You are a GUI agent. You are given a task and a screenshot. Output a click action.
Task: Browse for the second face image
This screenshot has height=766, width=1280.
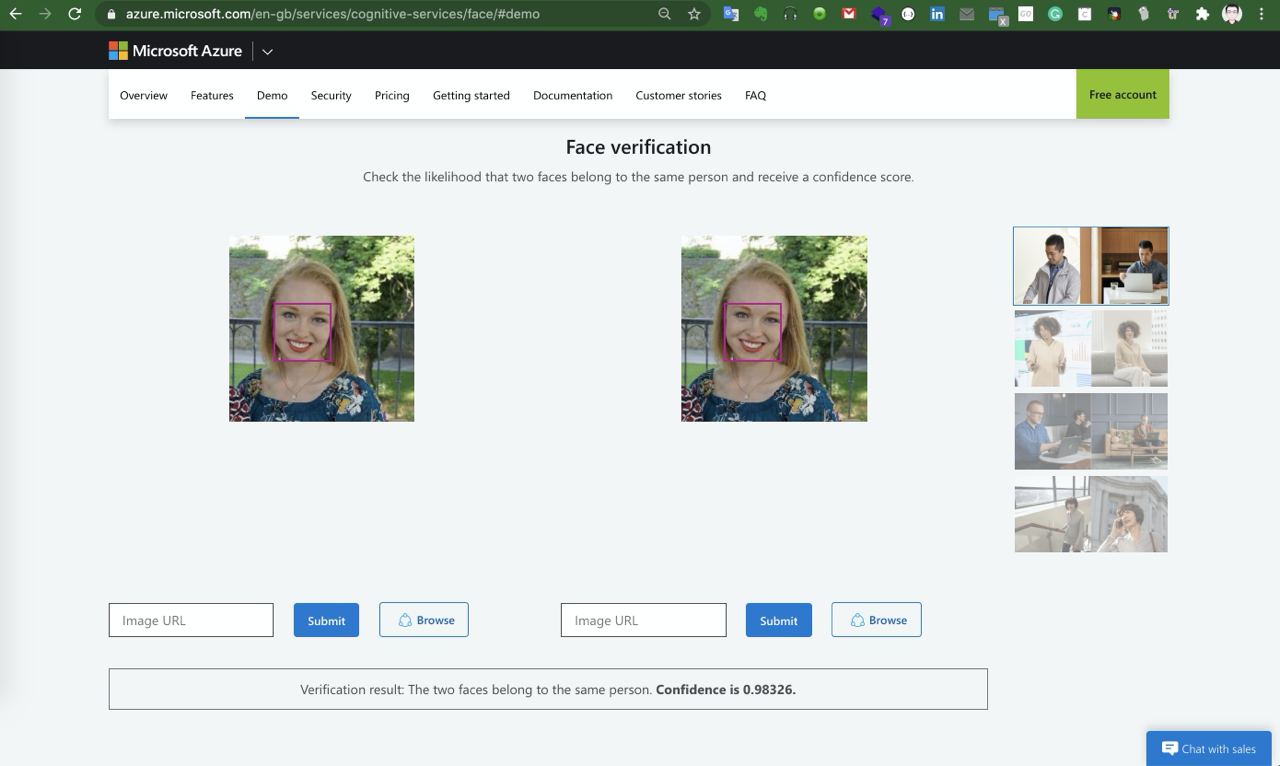pos(876,620)
